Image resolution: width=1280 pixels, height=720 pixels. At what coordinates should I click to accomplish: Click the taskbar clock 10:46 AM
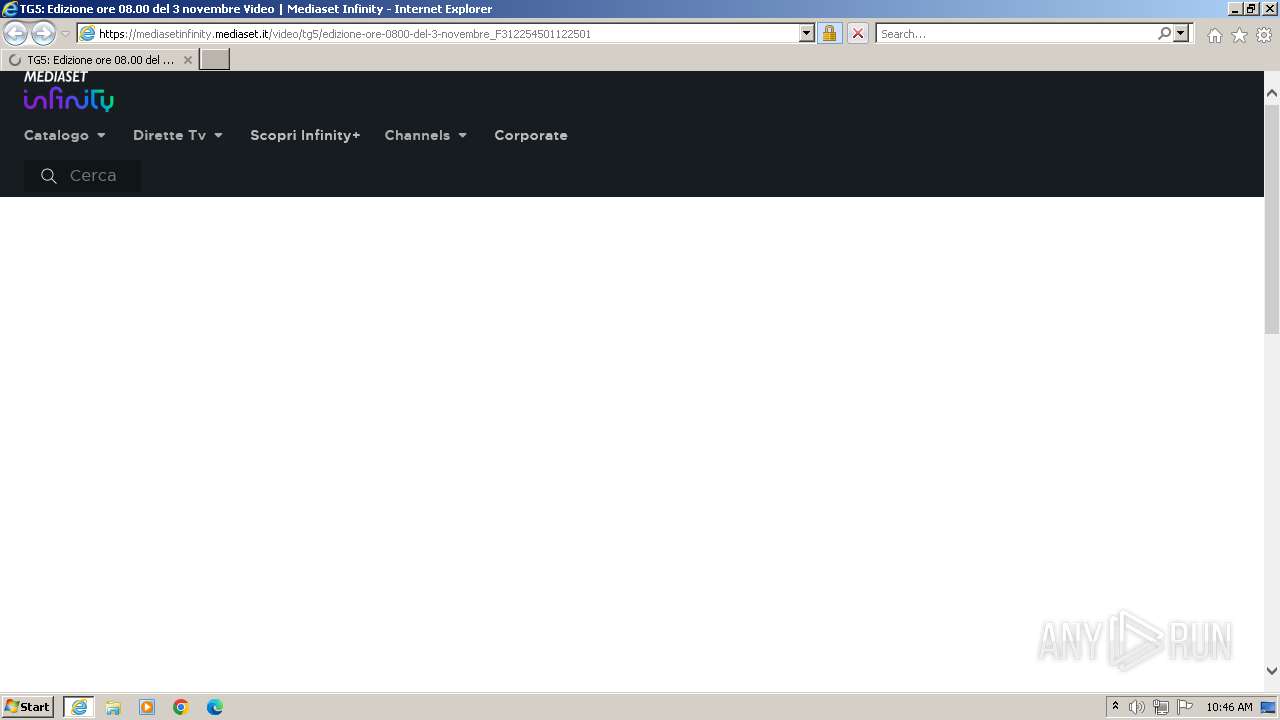[1229, 707]
